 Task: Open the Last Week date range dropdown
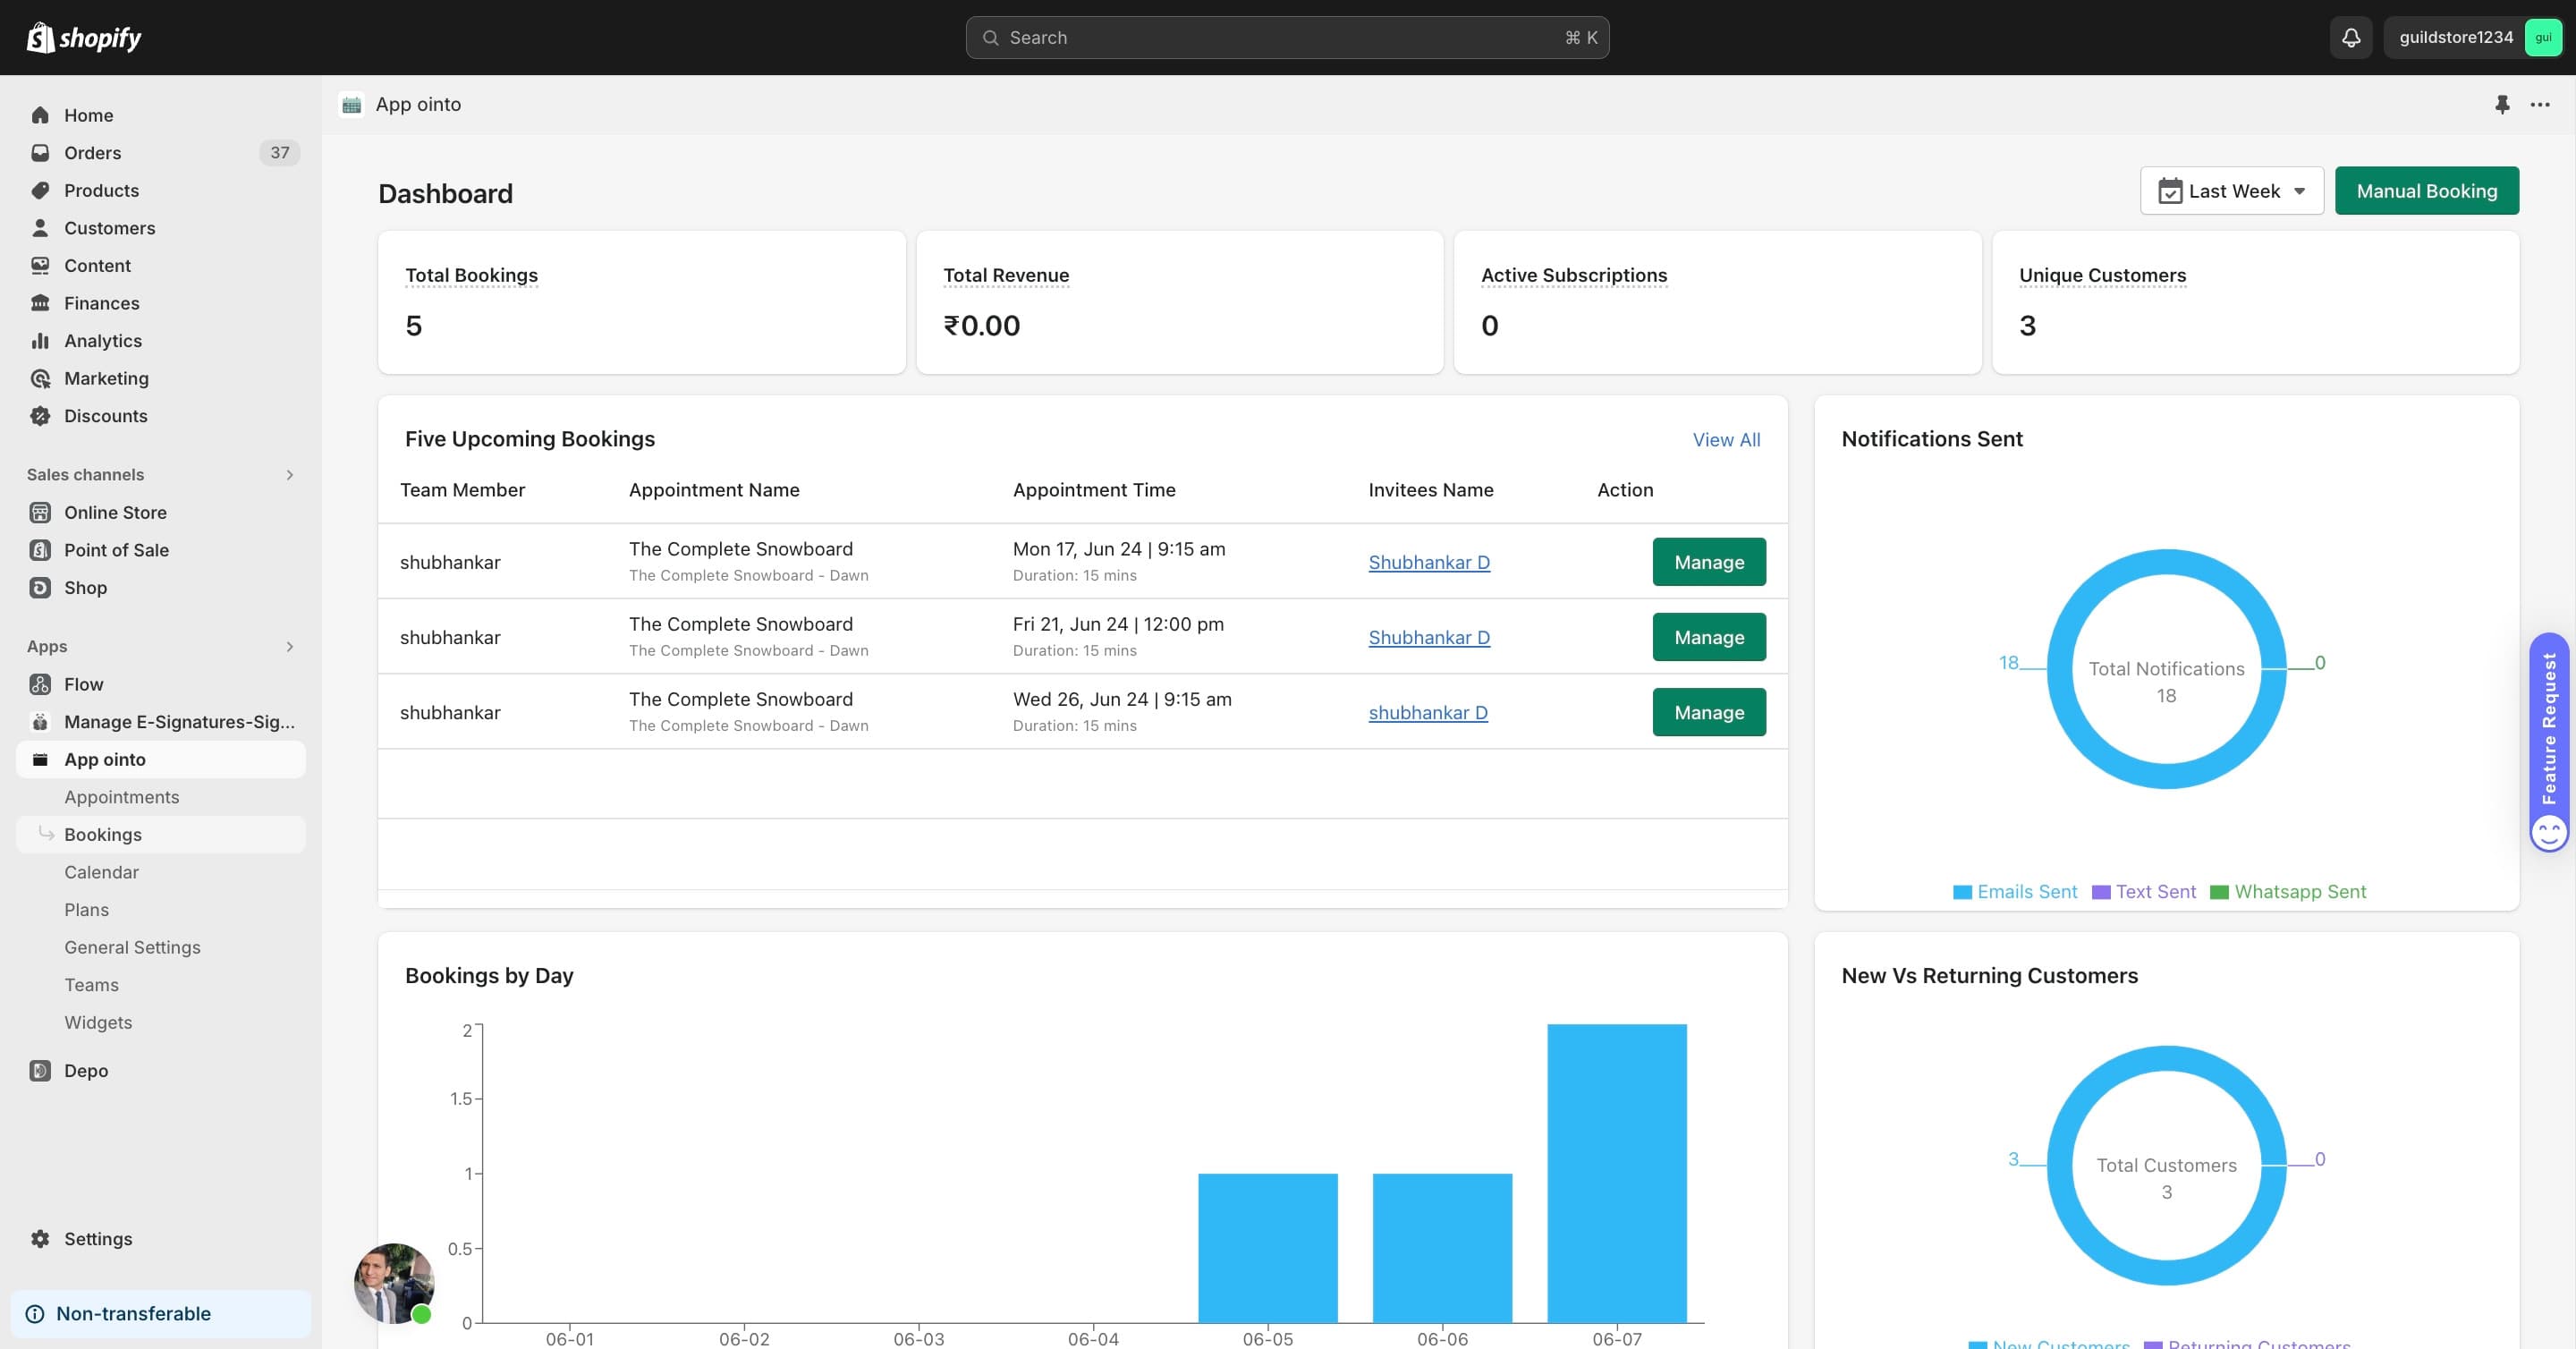coord(2232,190)
